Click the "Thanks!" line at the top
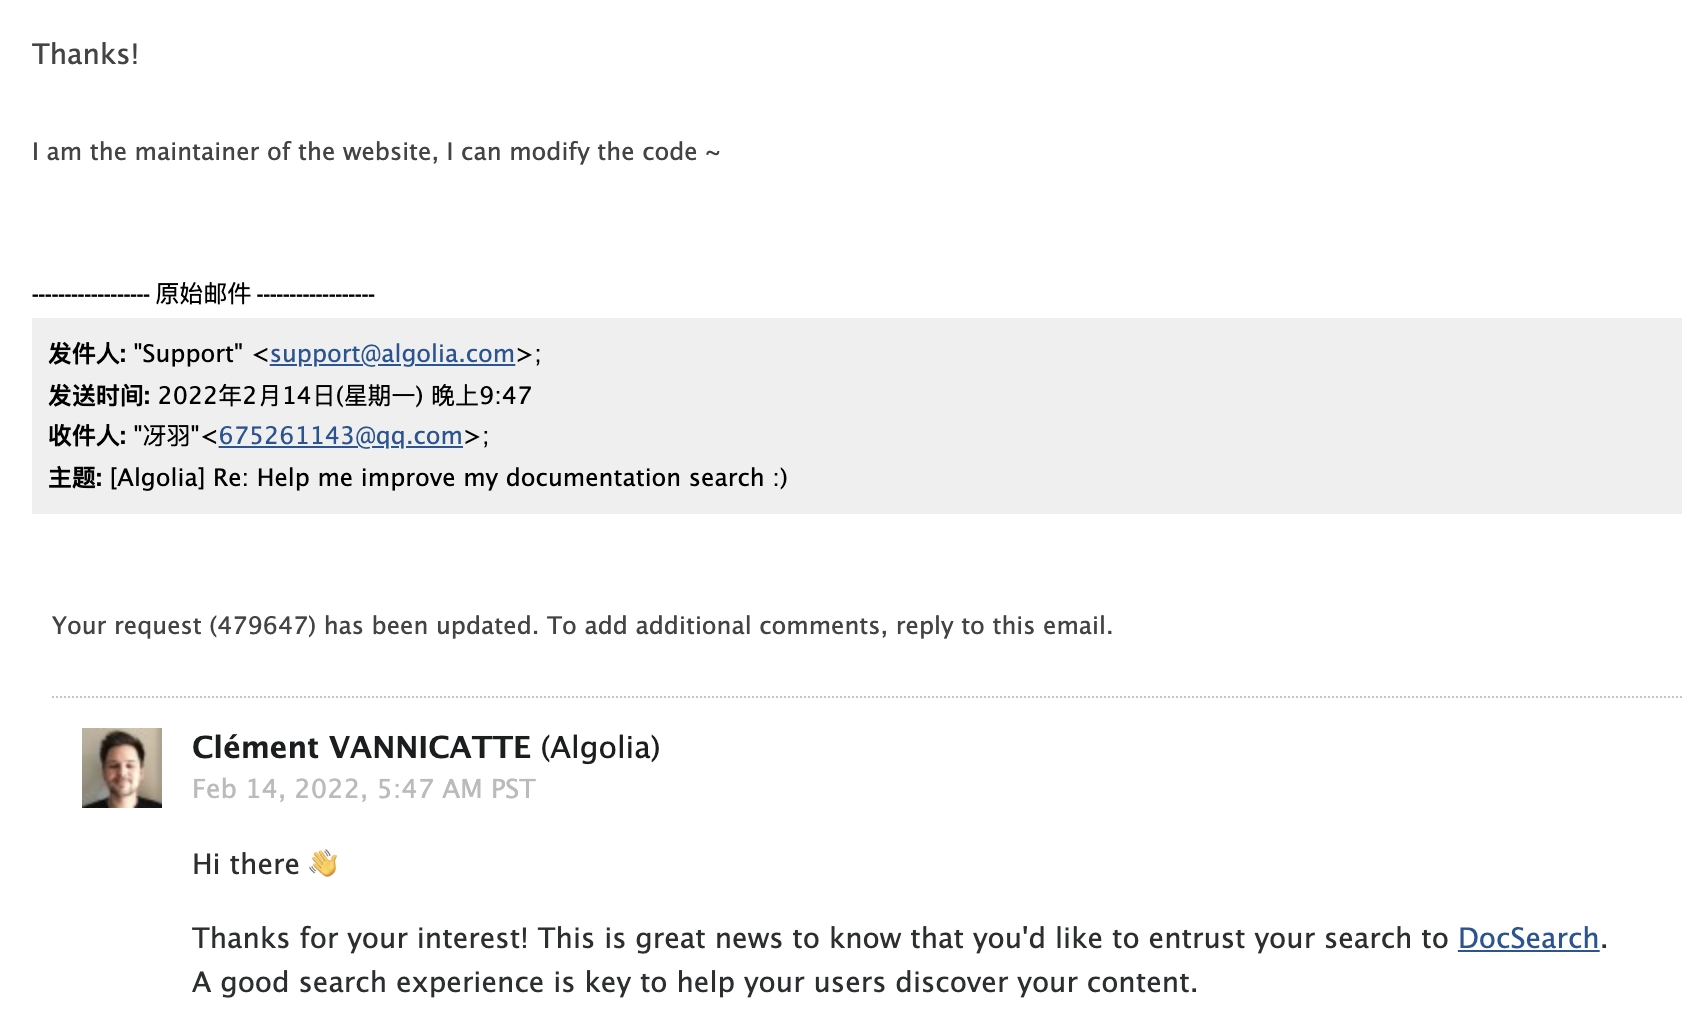Image resolution: width=1682 pixels, height=1028 pixels. pos(86,54)
